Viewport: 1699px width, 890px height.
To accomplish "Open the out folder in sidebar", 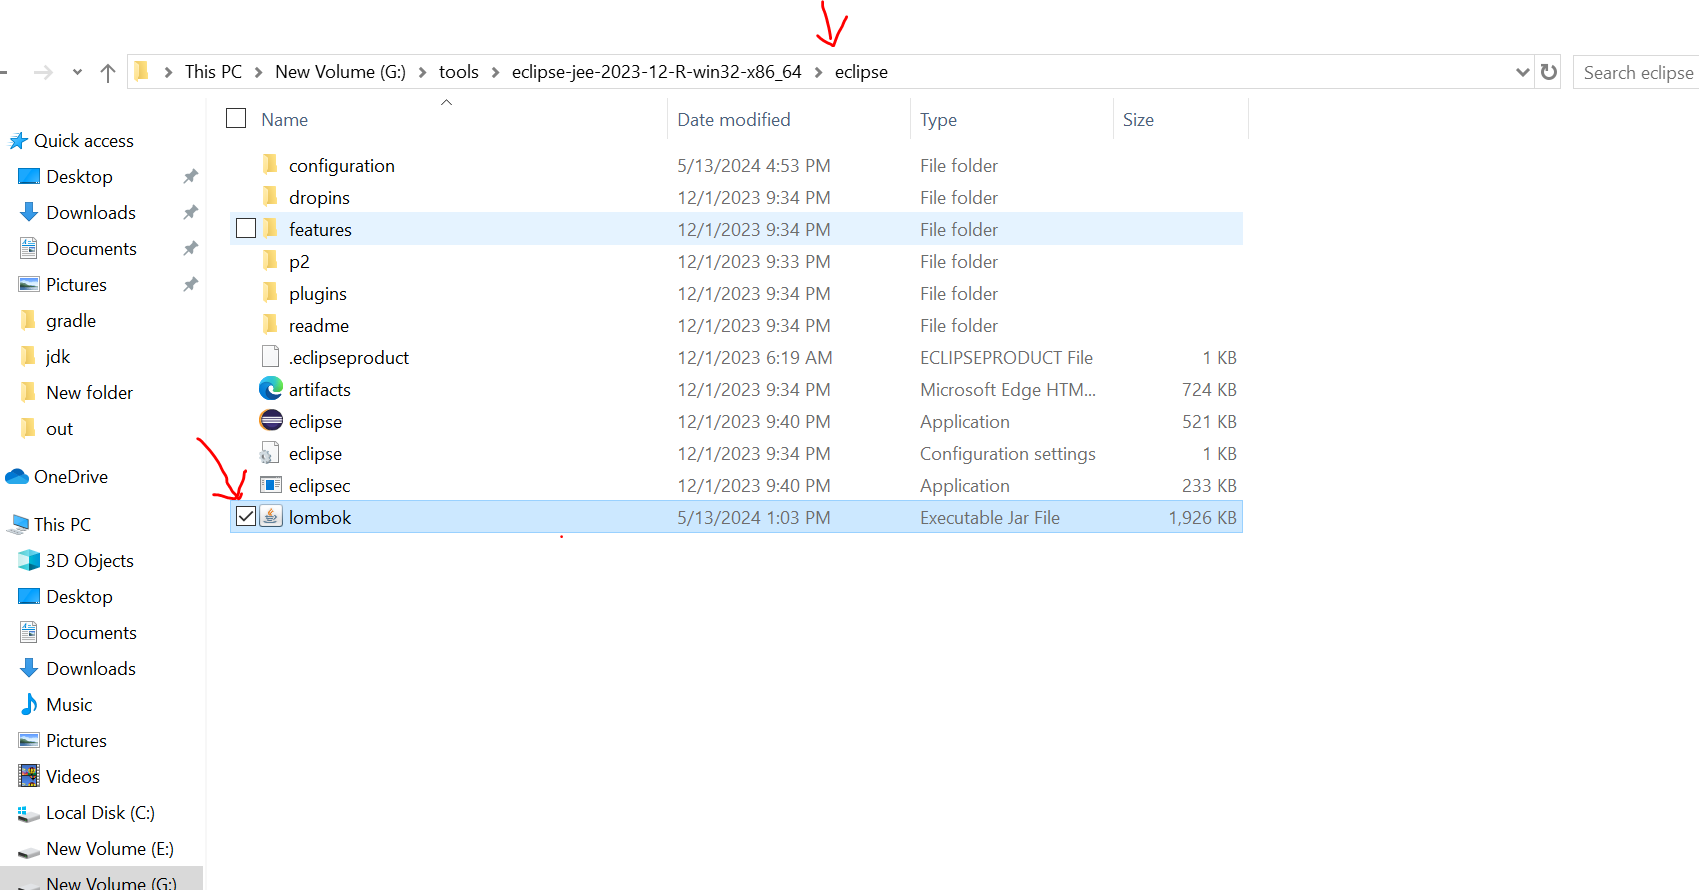I will tap(59, 429).
